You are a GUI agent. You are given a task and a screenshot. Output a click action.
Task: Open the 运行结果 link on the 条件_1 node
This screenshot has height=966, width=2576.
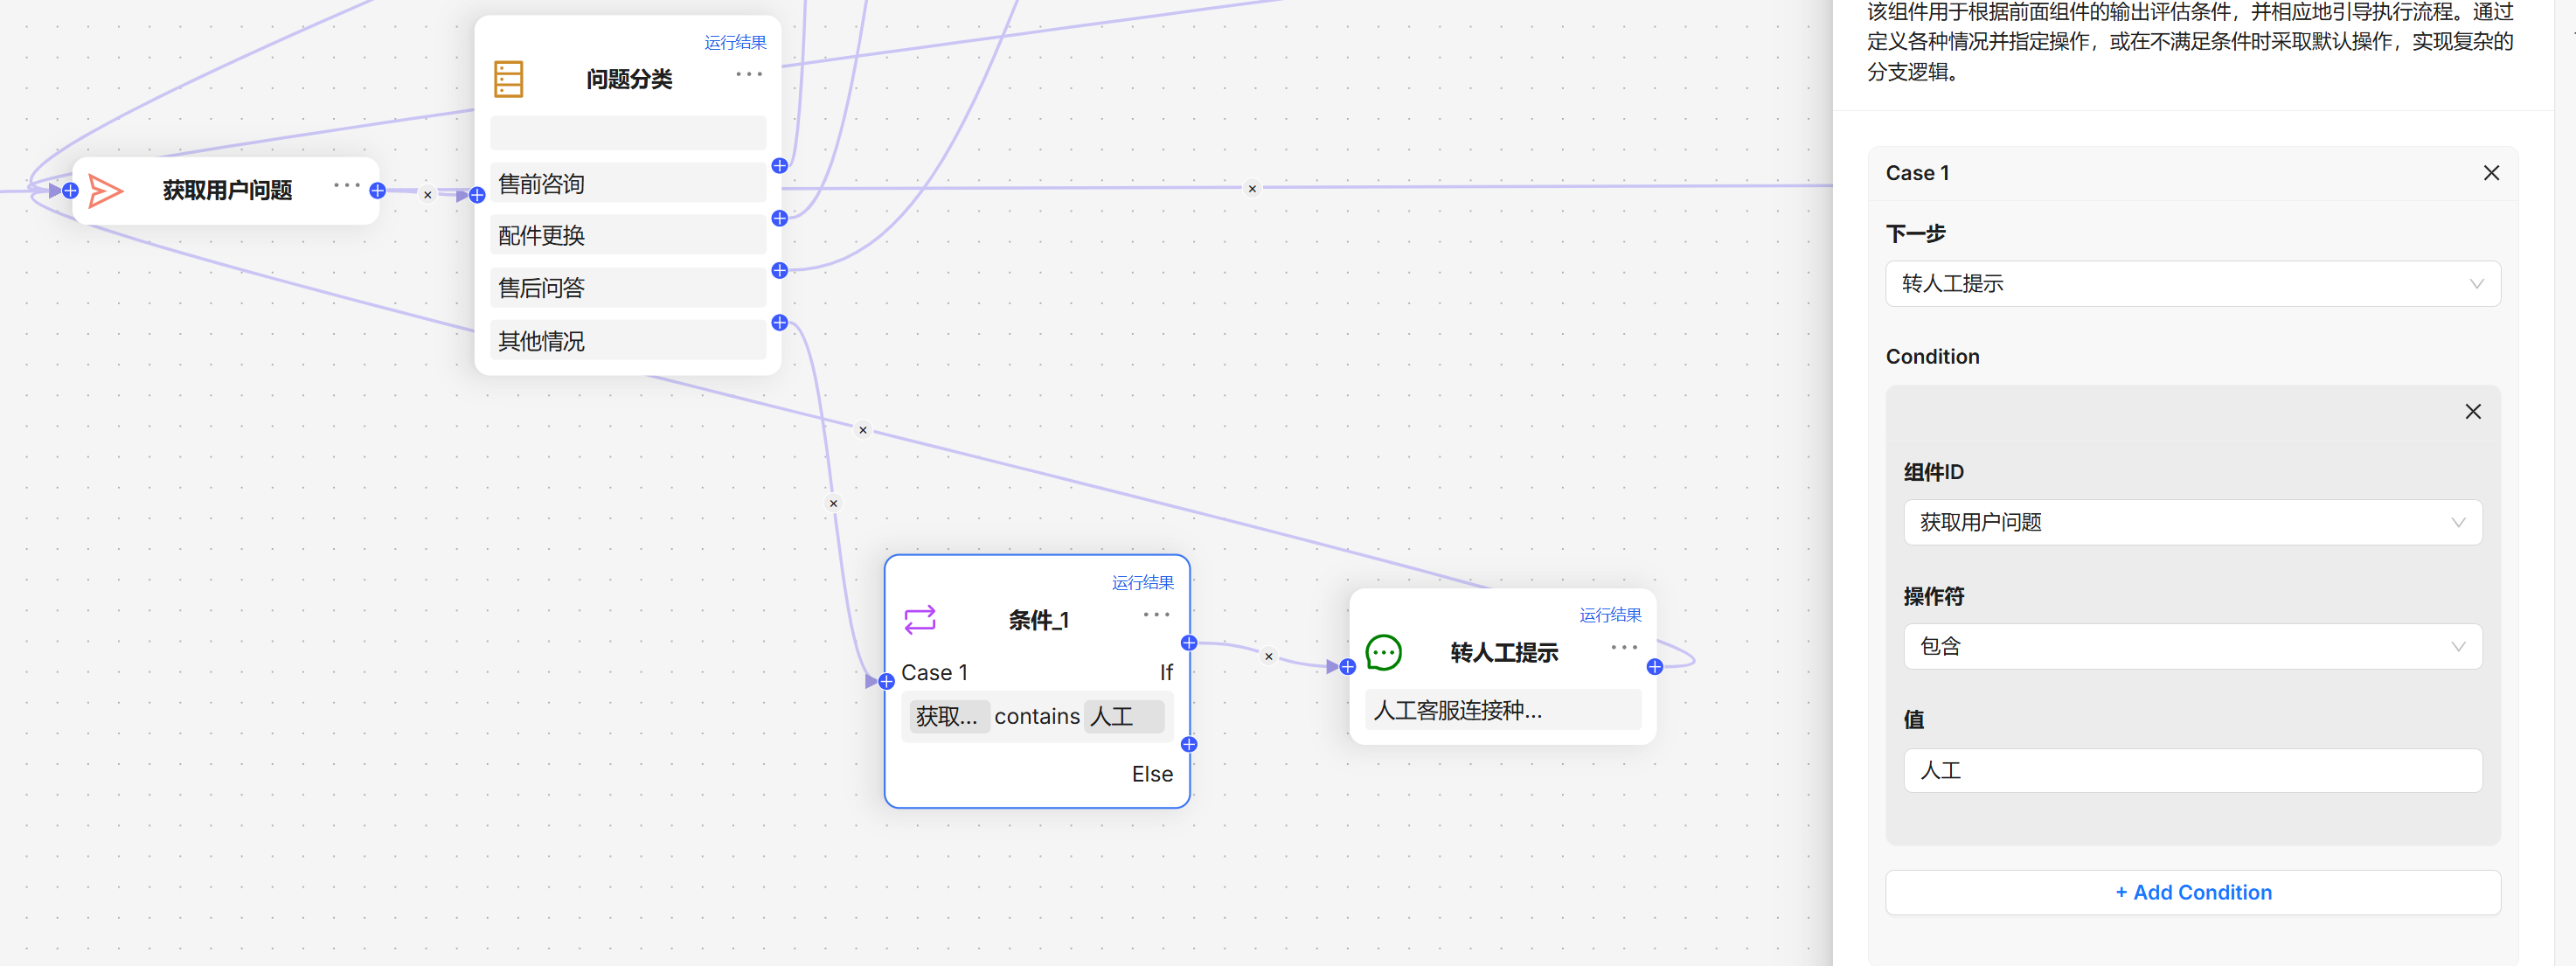(x=1142, y=582)
